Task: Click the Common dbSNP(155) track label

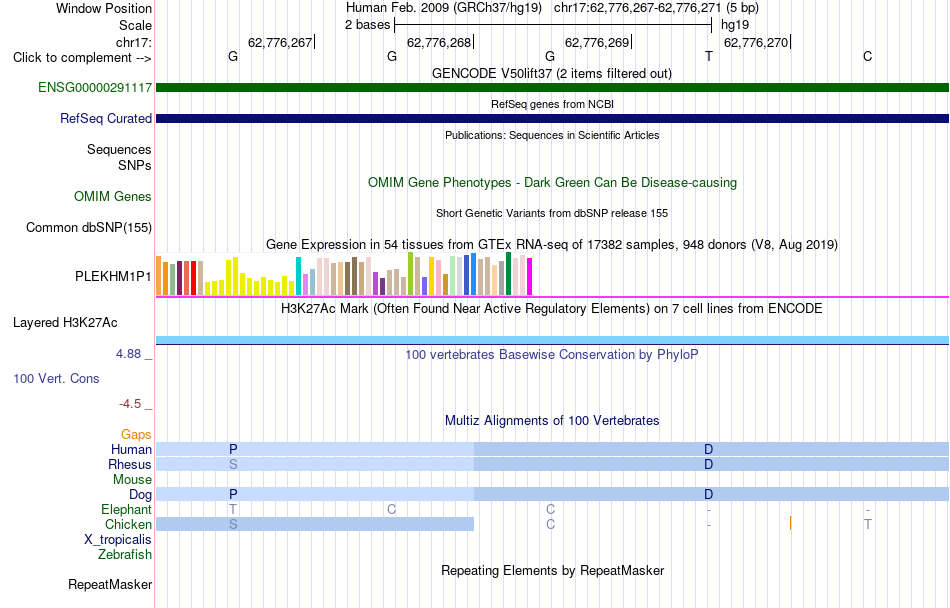Action: pyautogui.click(x=88, y=227)
